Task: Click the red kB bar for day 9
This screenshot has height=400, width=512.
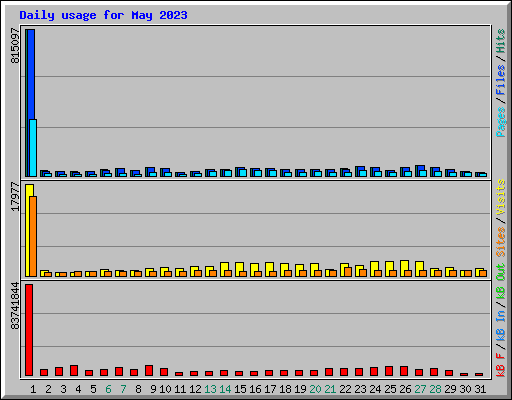Action: 149,371
